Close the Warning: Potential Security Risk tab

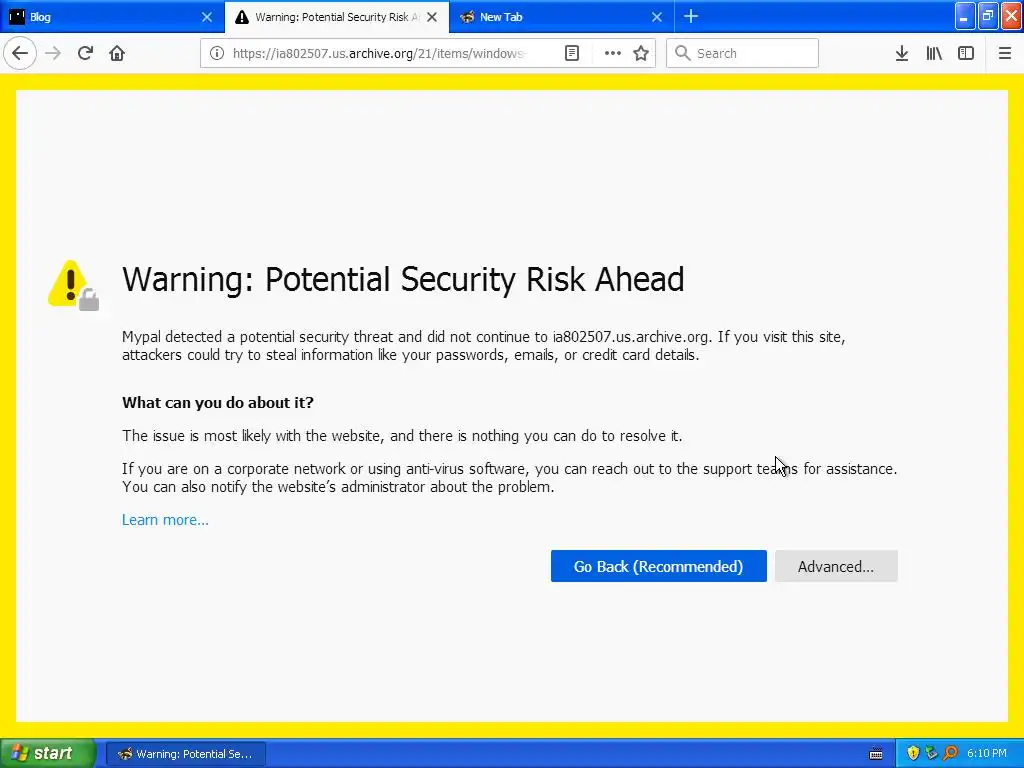point(432,17)
